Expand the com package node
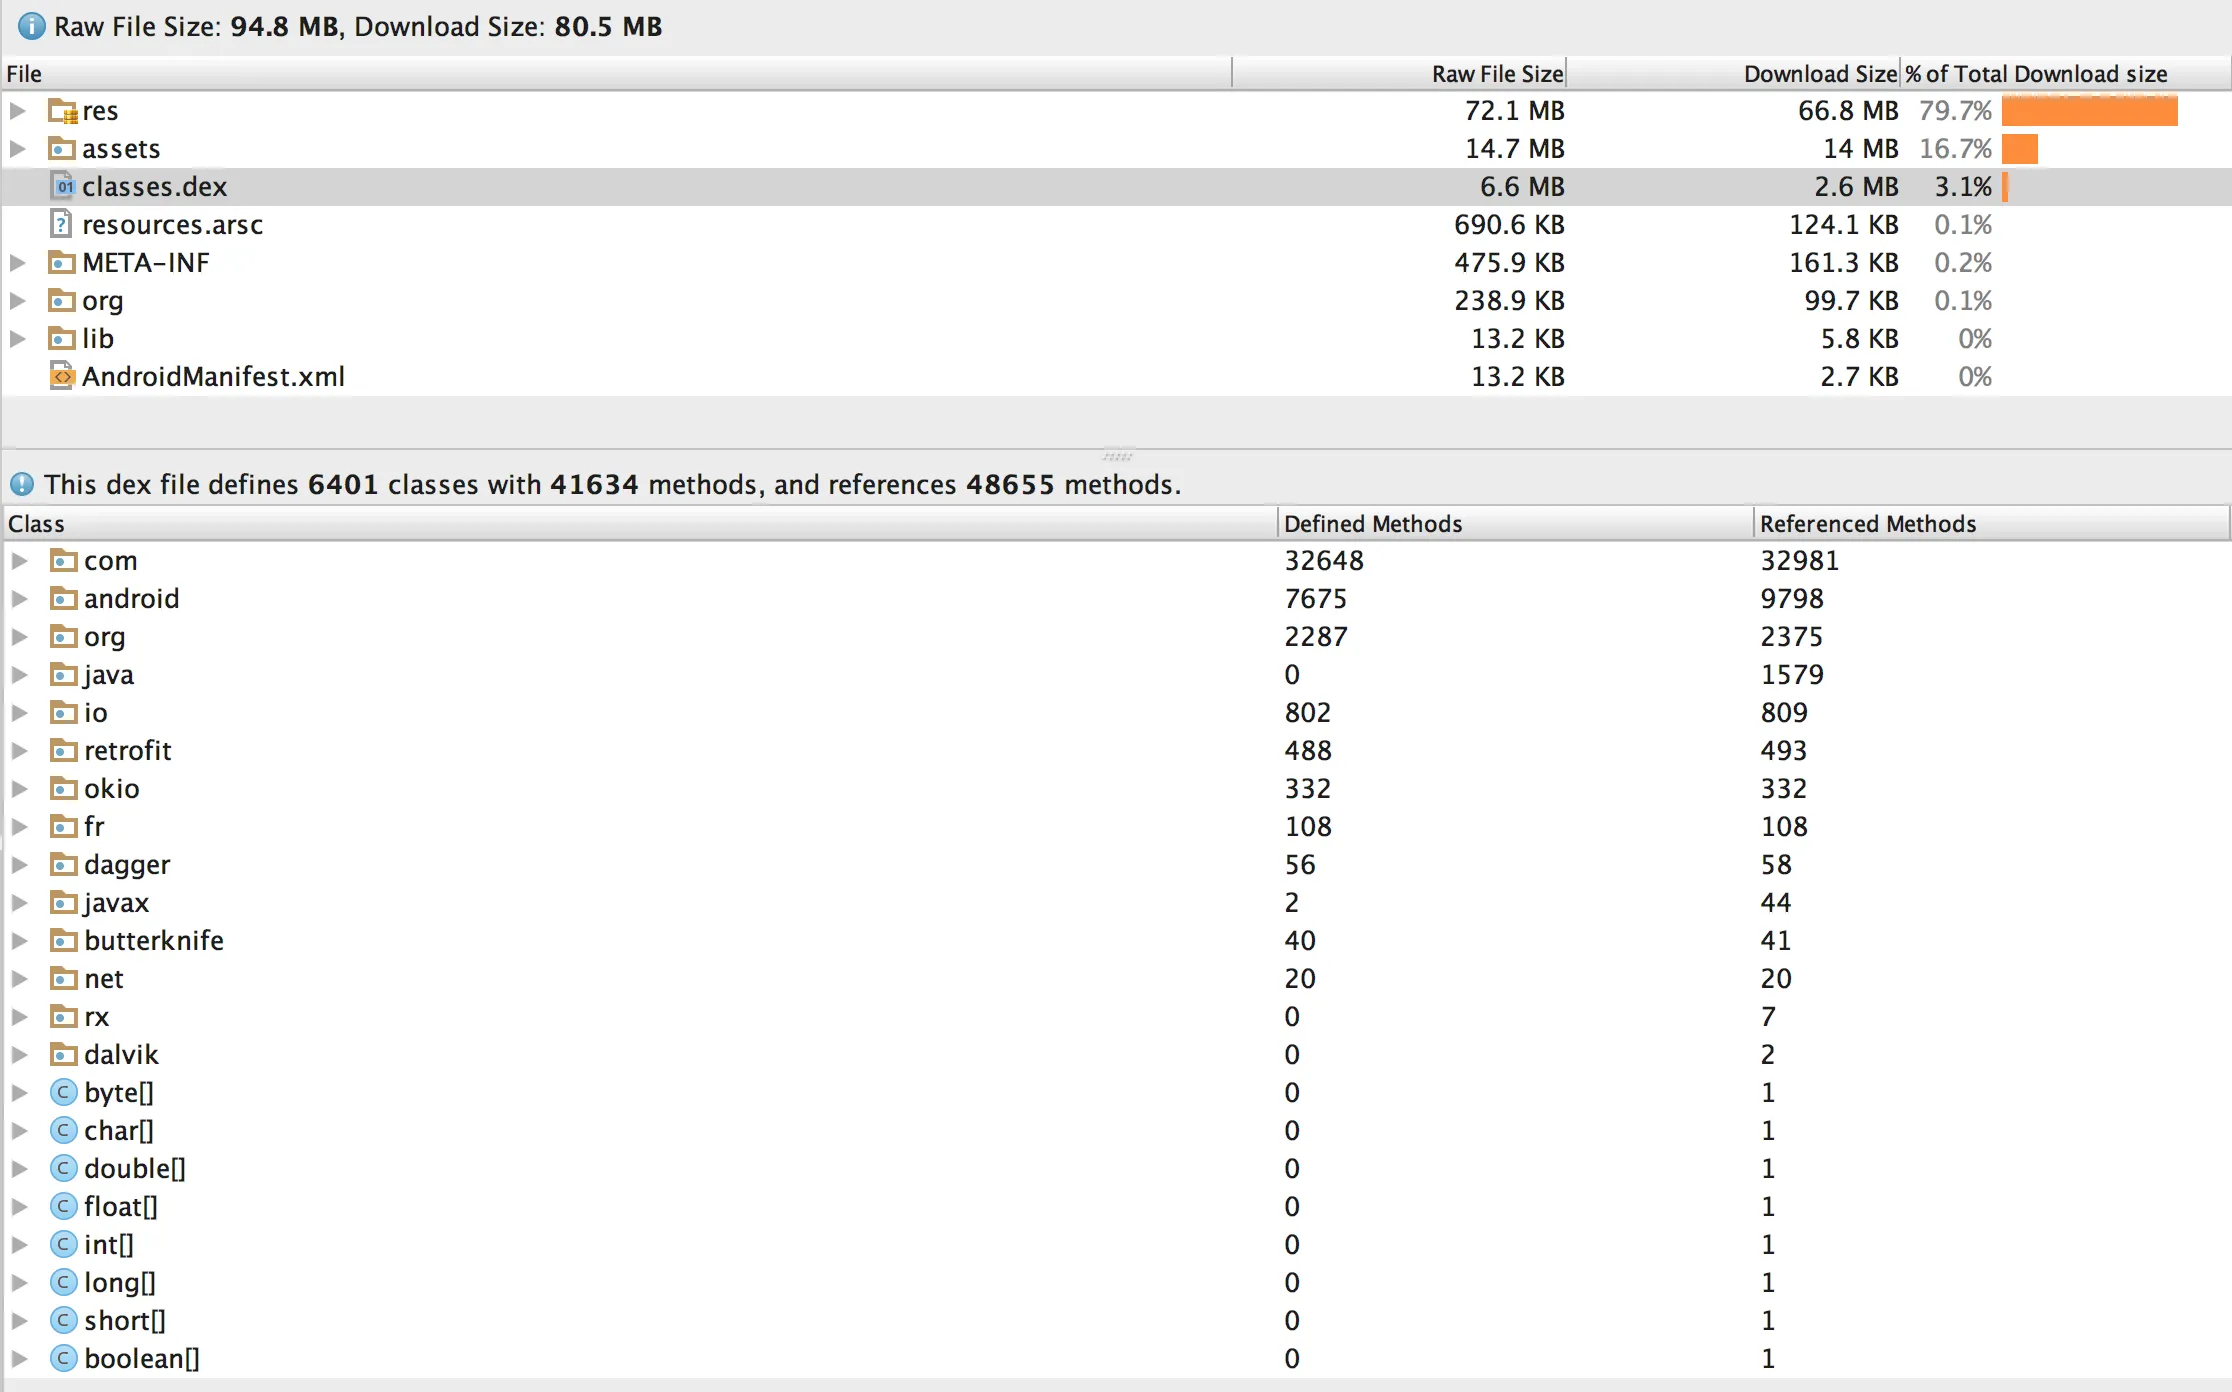The image size is (2232, 1392). click(19, 561)
